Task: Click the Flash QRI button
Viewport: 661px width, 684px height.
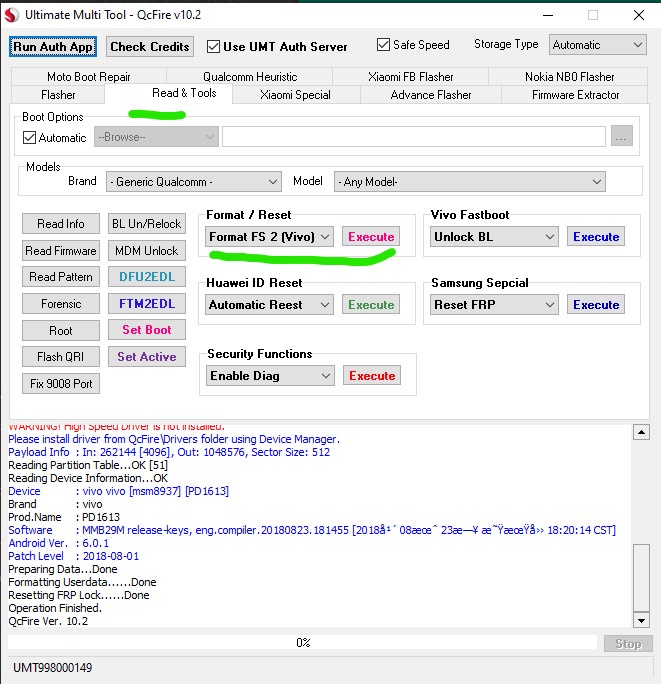Action: tap(61, 357)
